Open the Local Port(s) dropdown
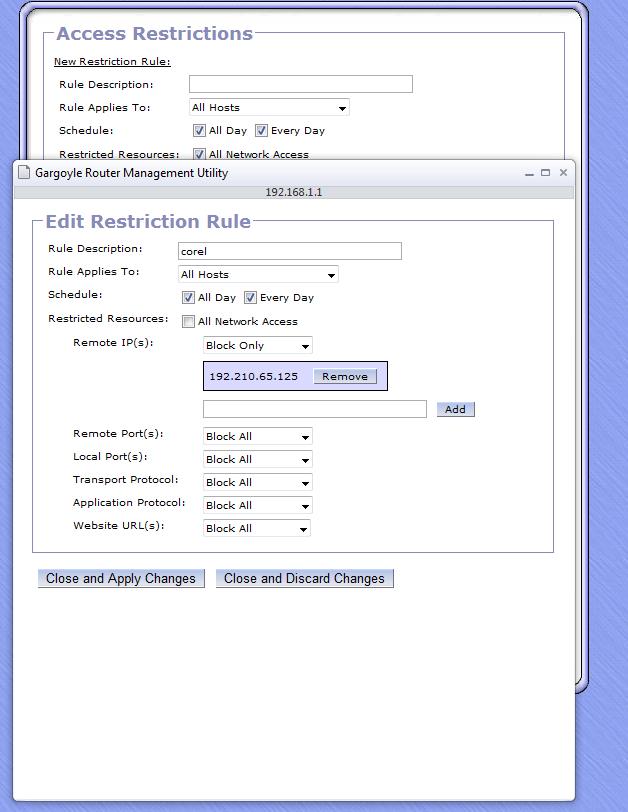Image resolution: width=628 pixels, height=812 pixels. pyautogui.click(x=257, y=459)
